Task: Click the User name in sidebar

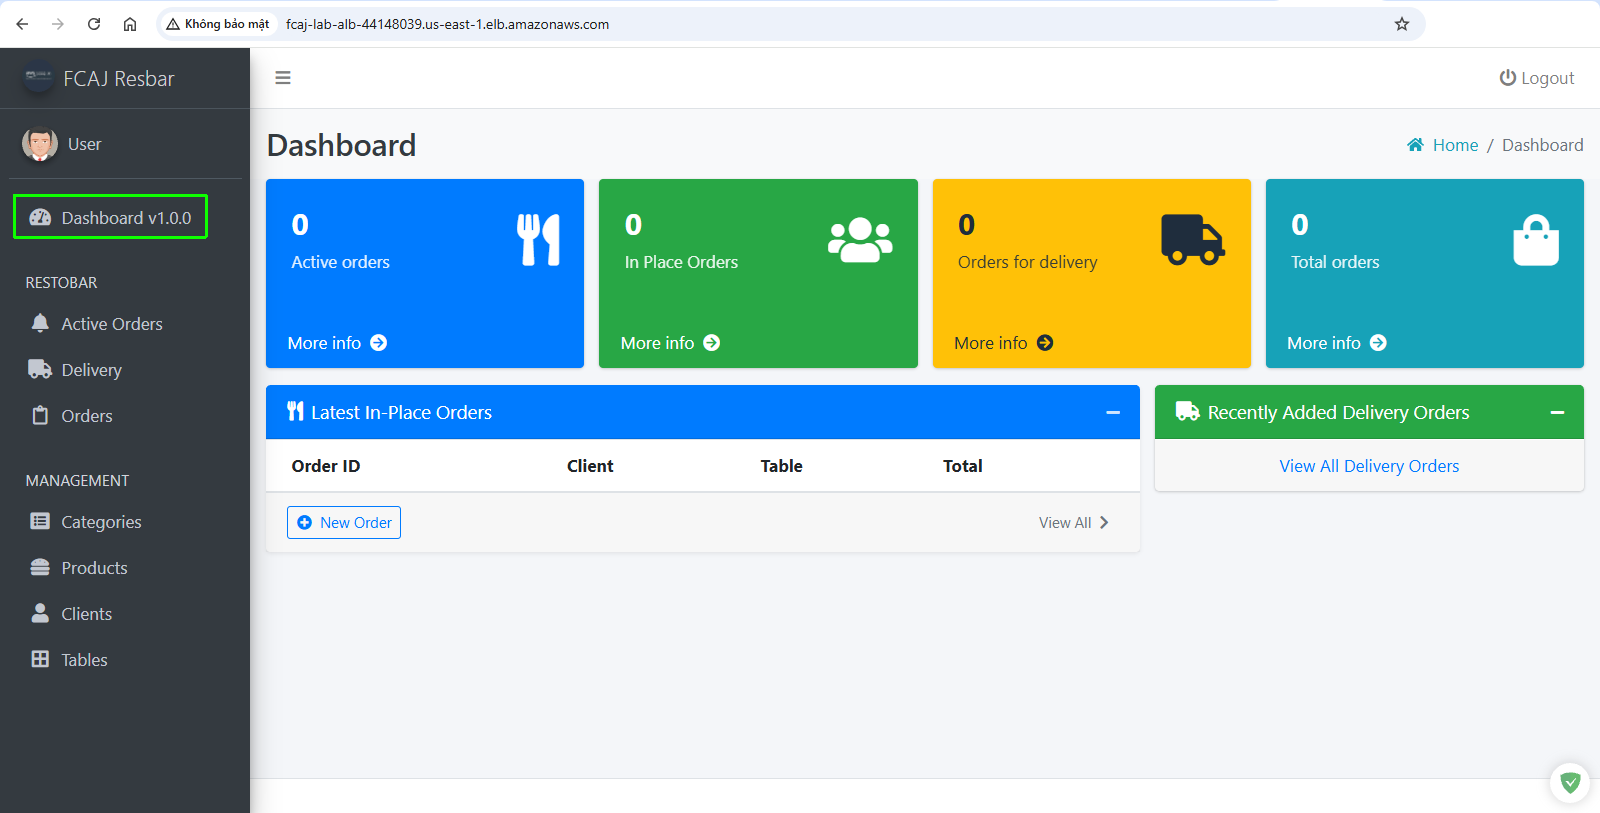Action: tap(85, 144)
